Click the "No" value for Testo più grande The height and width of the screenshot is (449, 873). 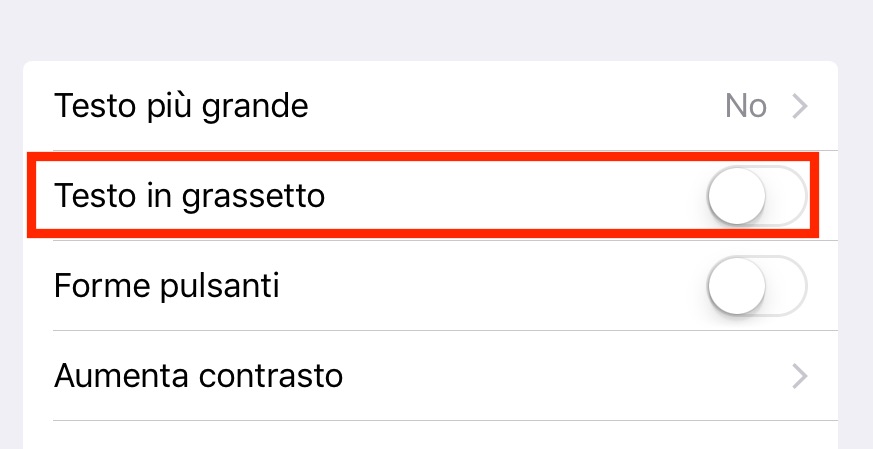pos(746,106)
